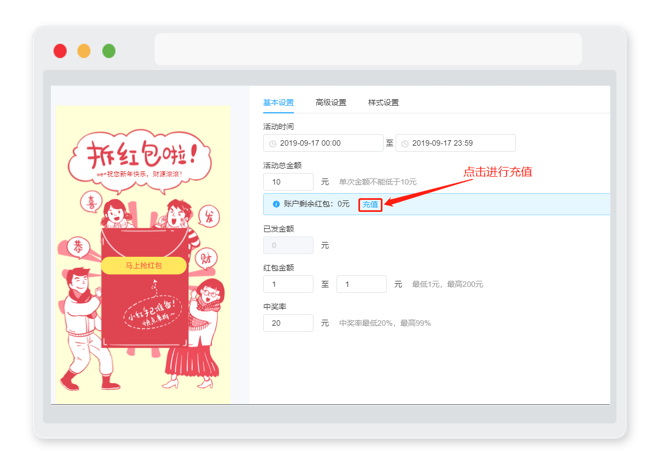Click the 账户剩余红包：0元 text
The width and height of the screenshot is (660, 463).
pos(317,204)
